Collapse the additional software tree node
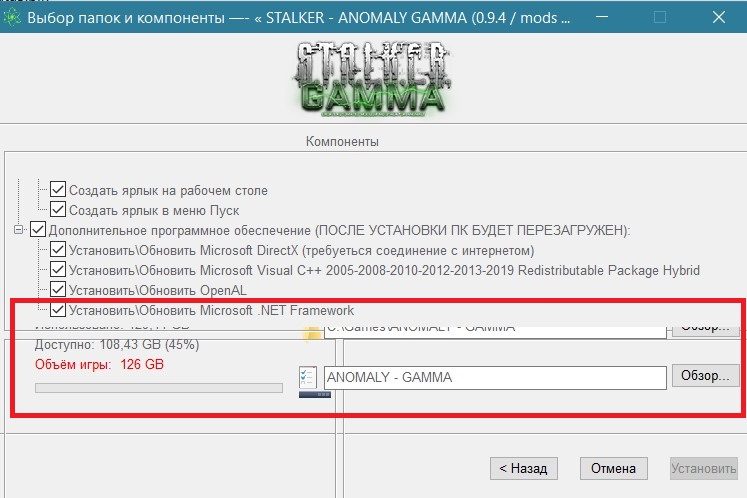The image size is (747, 498). pyautogui.click(x=19, y=230)
